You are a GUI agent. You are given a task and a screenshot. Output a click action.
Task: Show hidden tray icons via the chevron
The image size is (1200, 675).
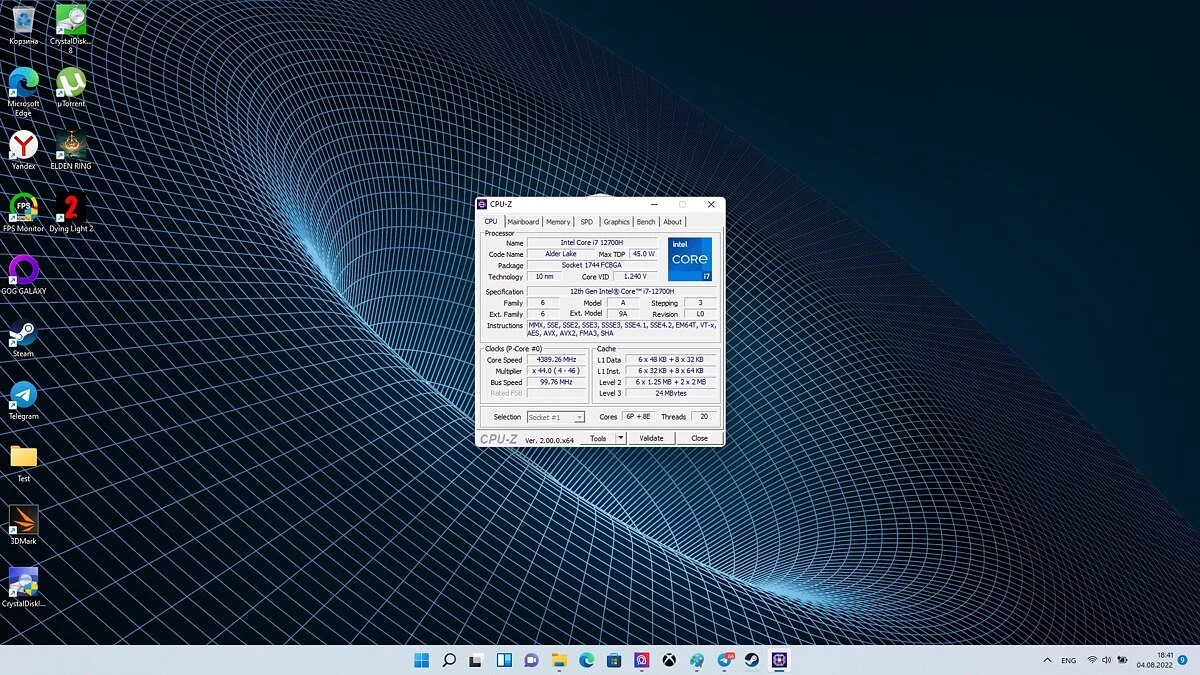(x=1047, y=660)
